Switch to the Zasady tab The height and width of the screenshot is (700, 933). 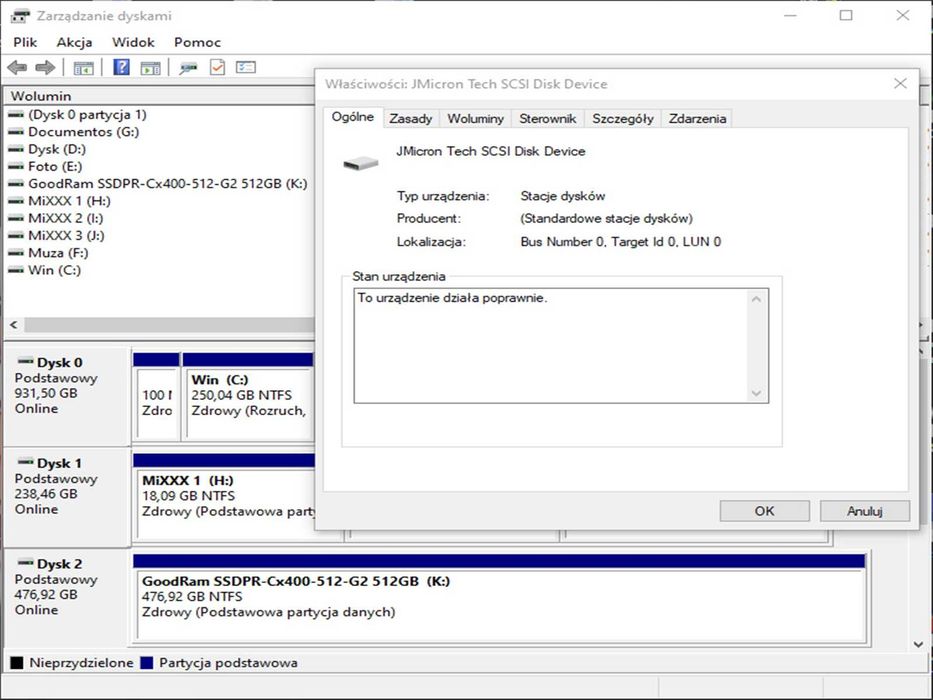tap(411, 118)
